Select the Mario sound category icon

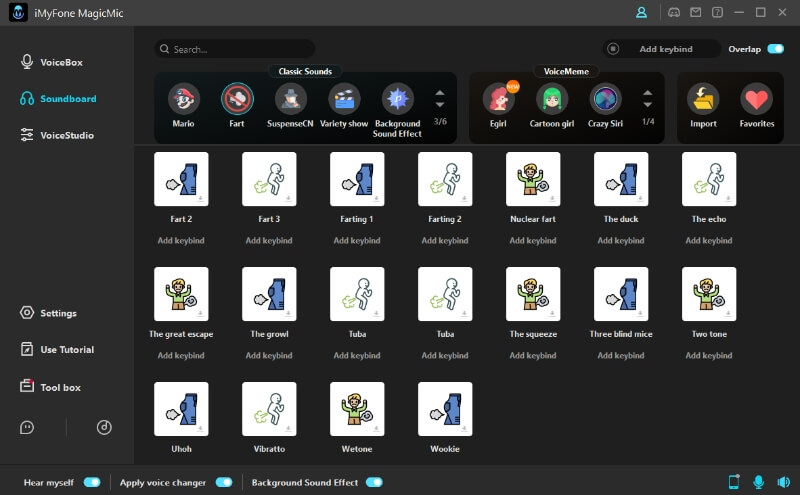coord(184,99)
